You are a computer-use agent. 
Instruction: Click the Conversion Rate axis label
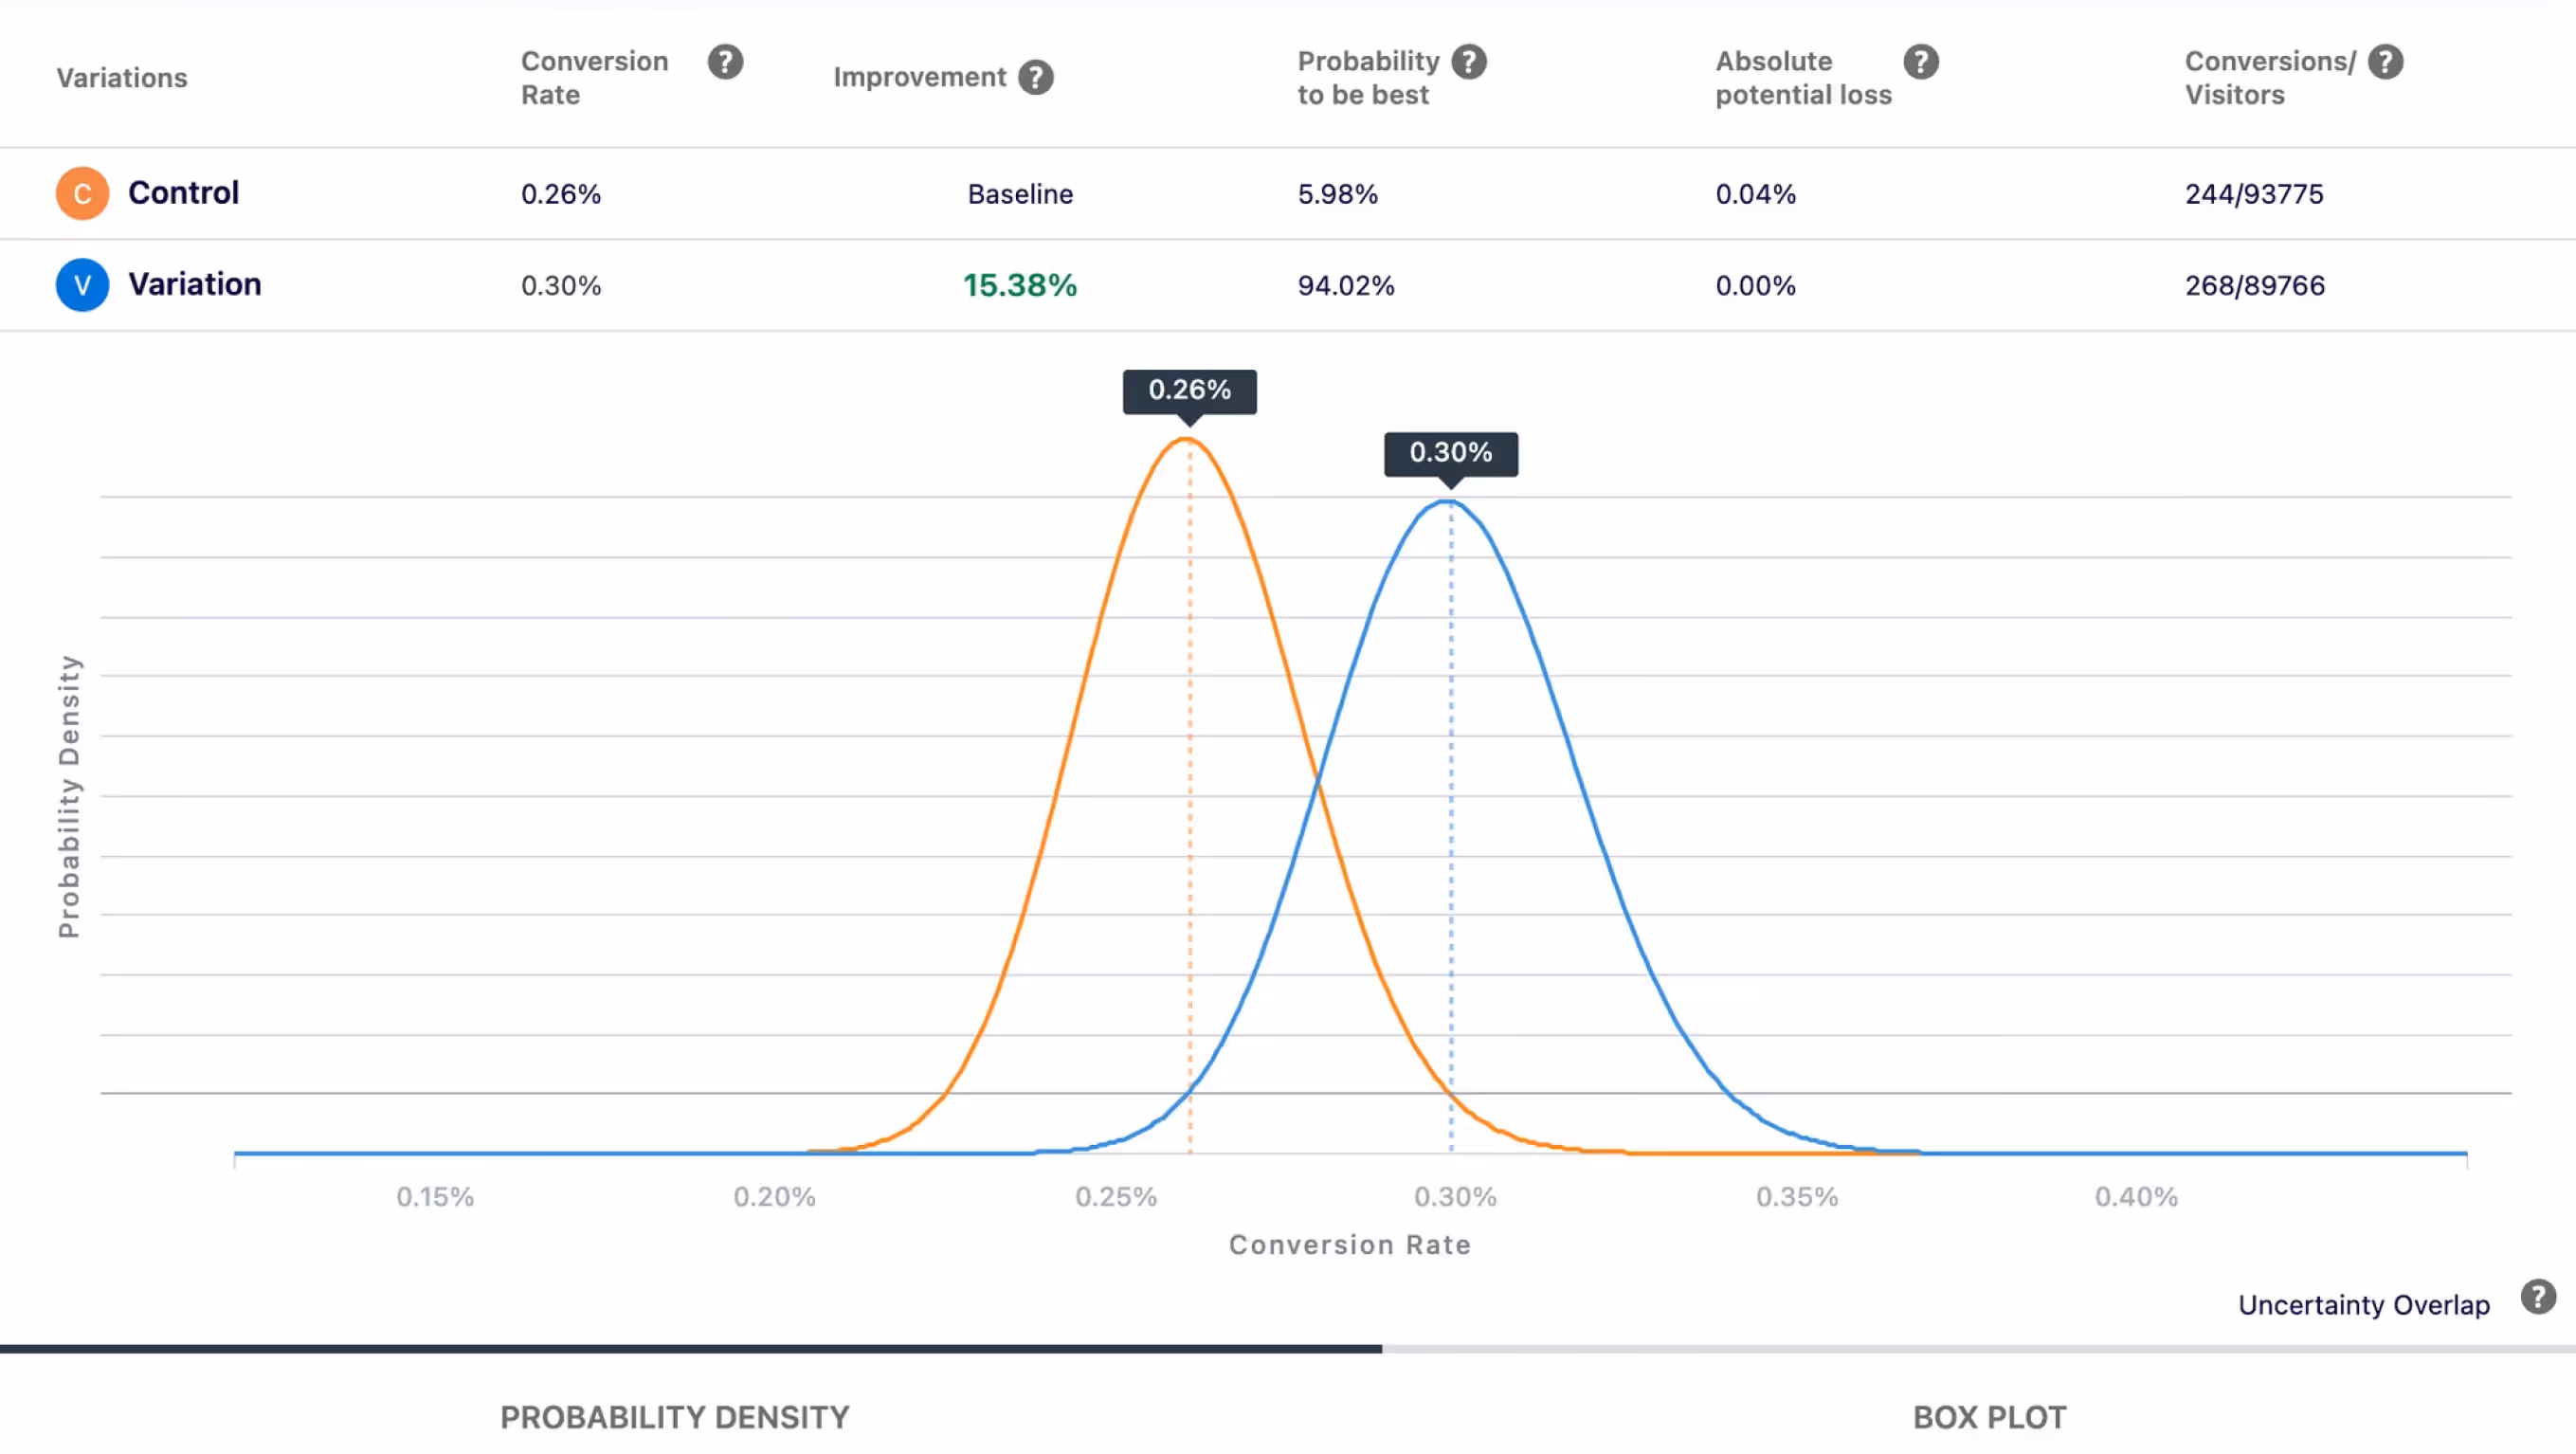pos(1350,1244)
